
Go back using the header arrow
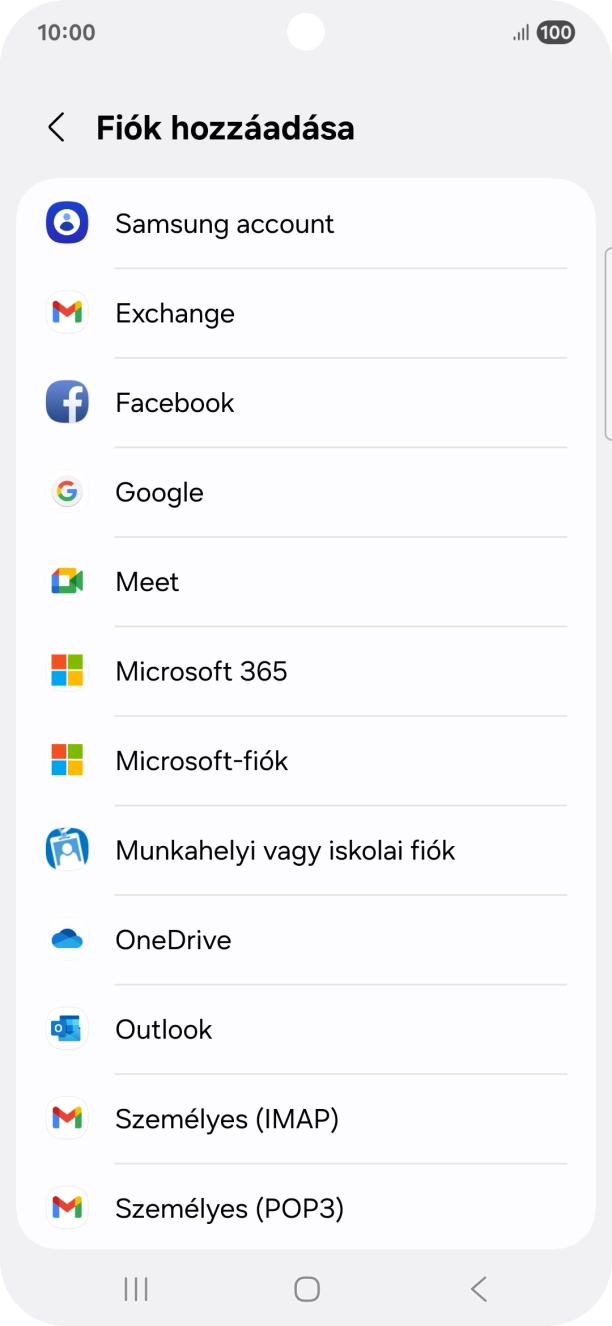click(56, 128)
